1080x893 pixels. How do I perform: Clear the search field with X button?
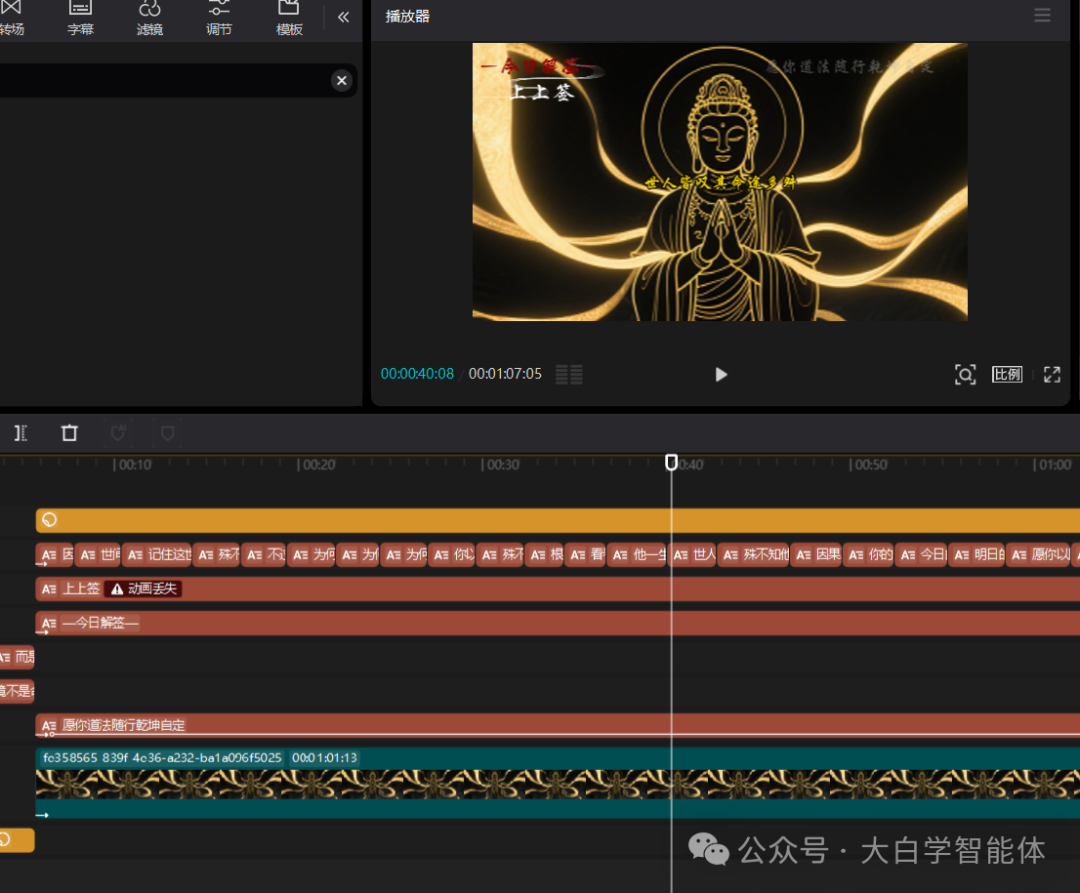(x=342, y=81)
